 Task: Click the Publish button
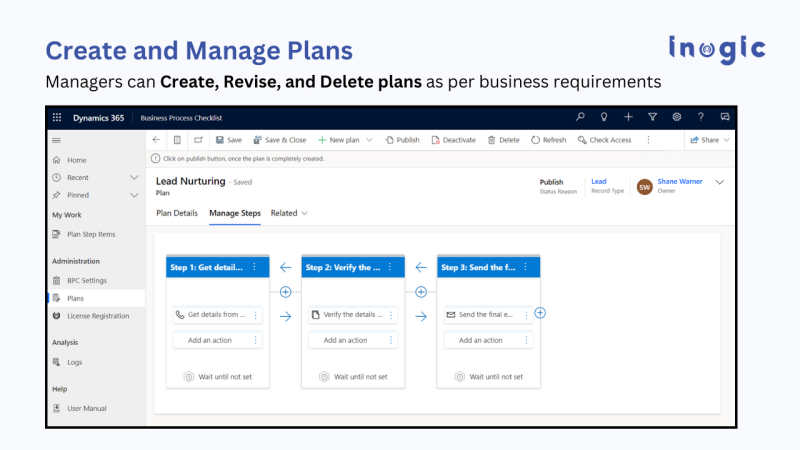pyautogui.click(x=401, y=140)
